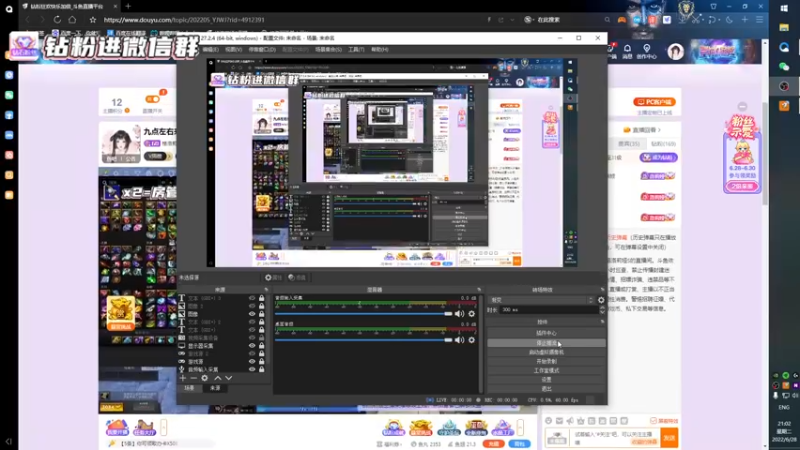Toggle visibility of 游戏源 2 source

click(252, 354)
